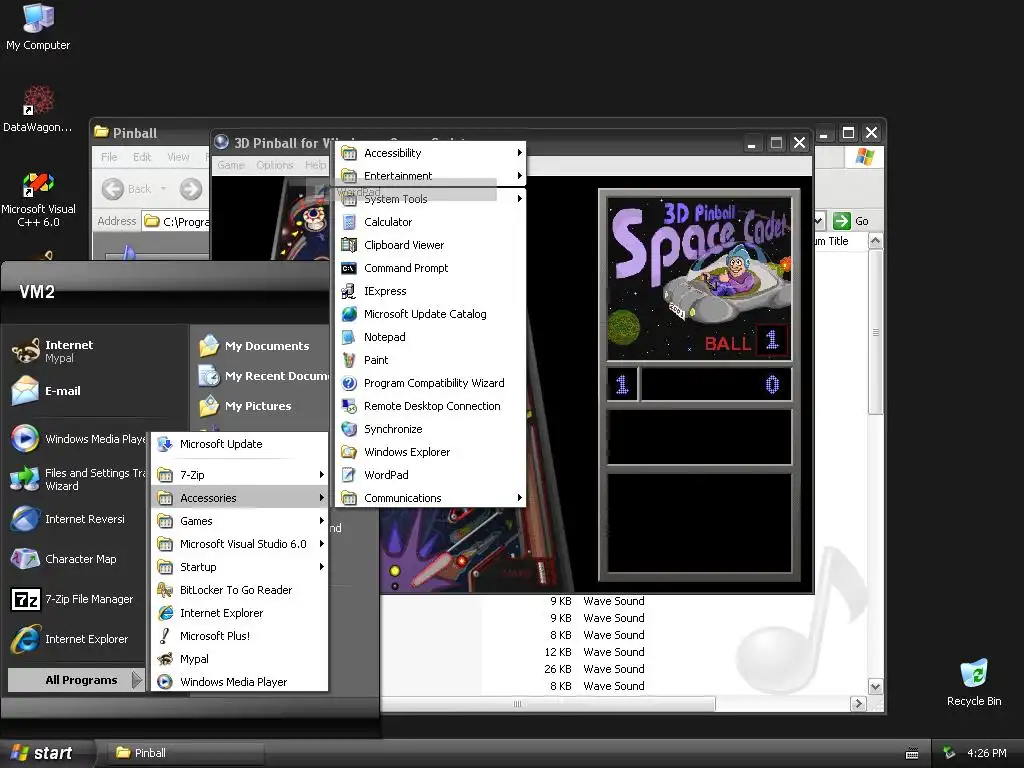Viewport: 1024px width, 768px height.
Task: Open Clipboard Viewer in the Accessories menu
Action: (x=431, y=245)
